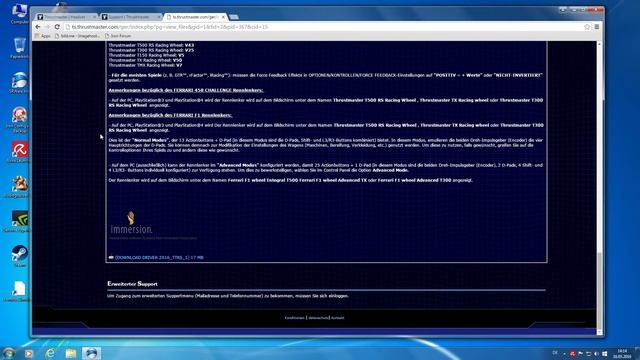
Task: Open the Datenschutz footer link
Action: coord(318,318)
